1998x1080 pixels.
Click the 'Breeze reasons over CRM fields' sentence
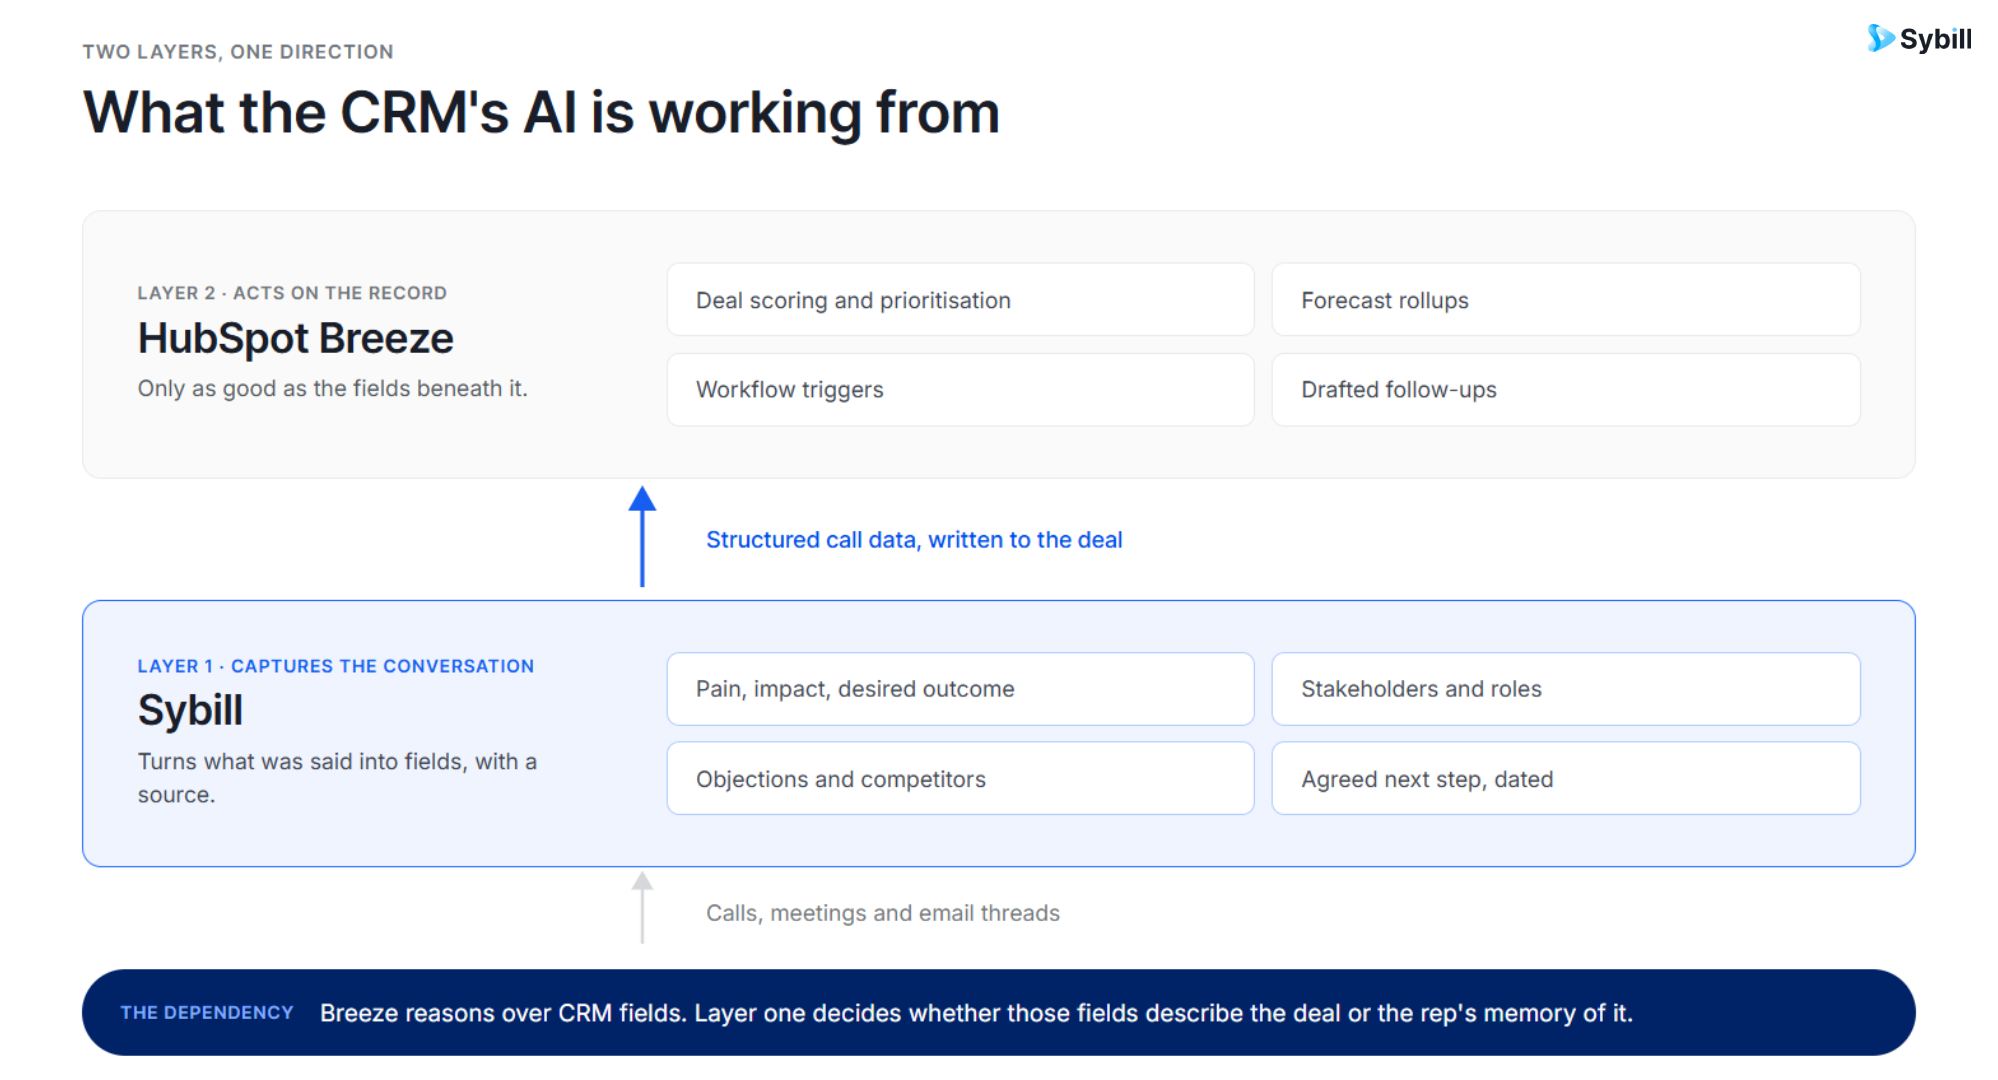(976, 1013)
